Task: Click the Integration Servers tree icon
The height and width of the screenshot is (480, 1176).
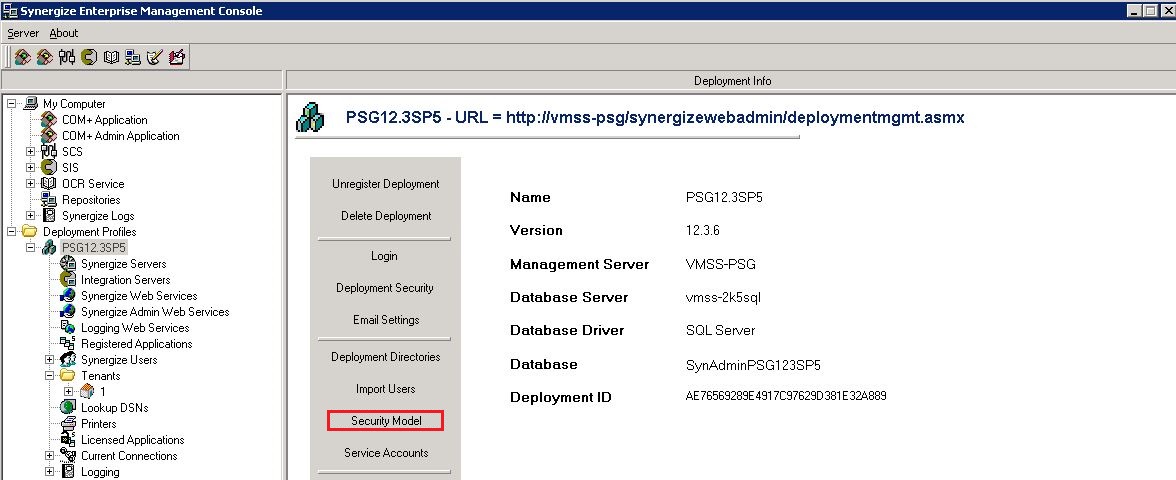Action: [68, 279]
